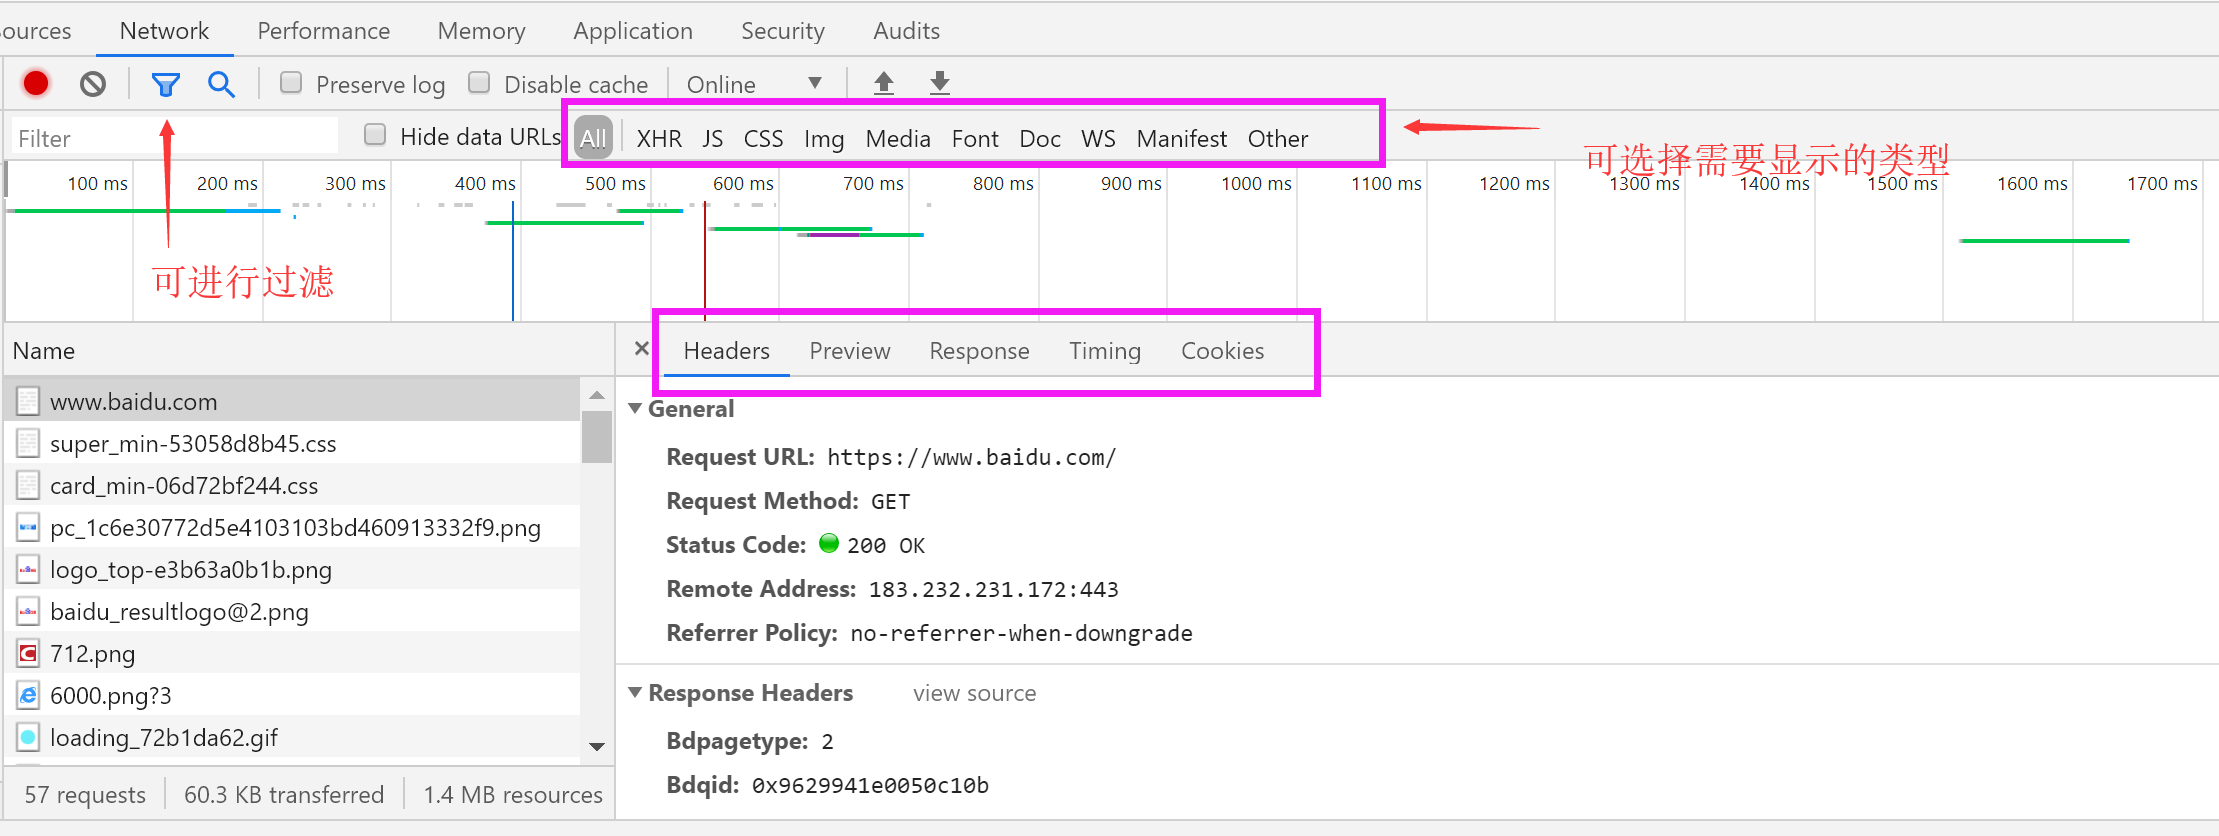Filter requests by Other
The width and height of the screenshot is (2219, 836).
[1277, 139]
